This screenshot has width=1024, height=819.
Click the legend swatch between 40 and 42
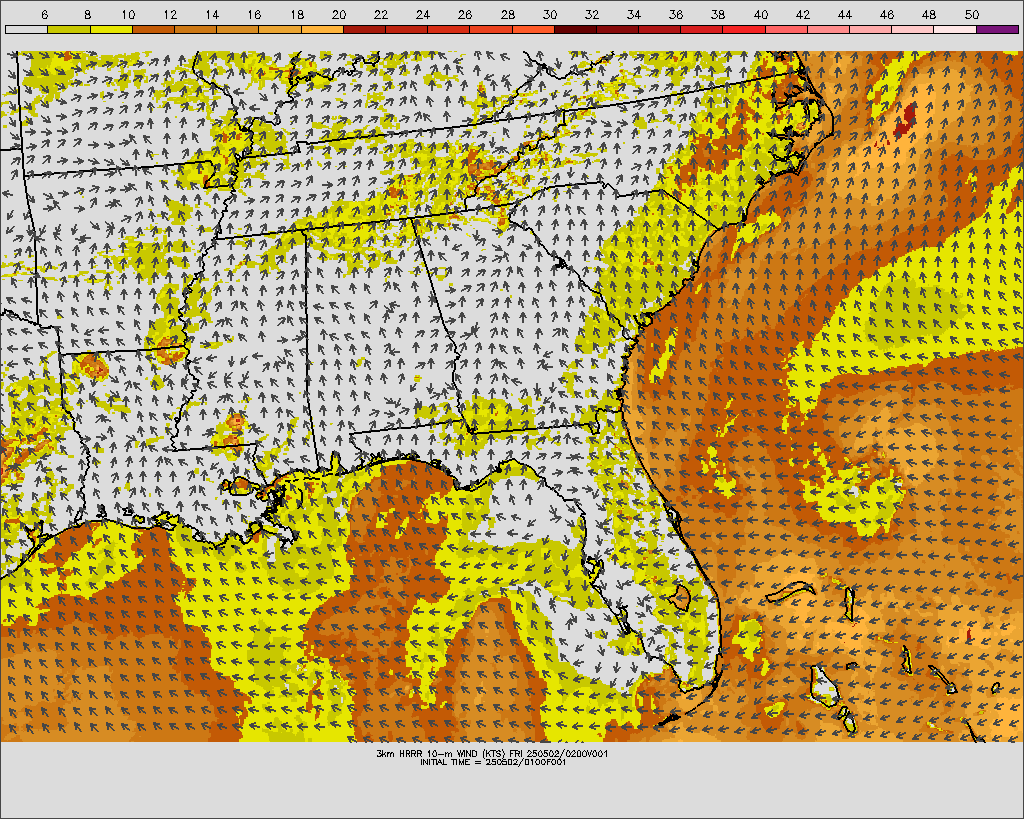pyautogui.click(x=786, y=29)
